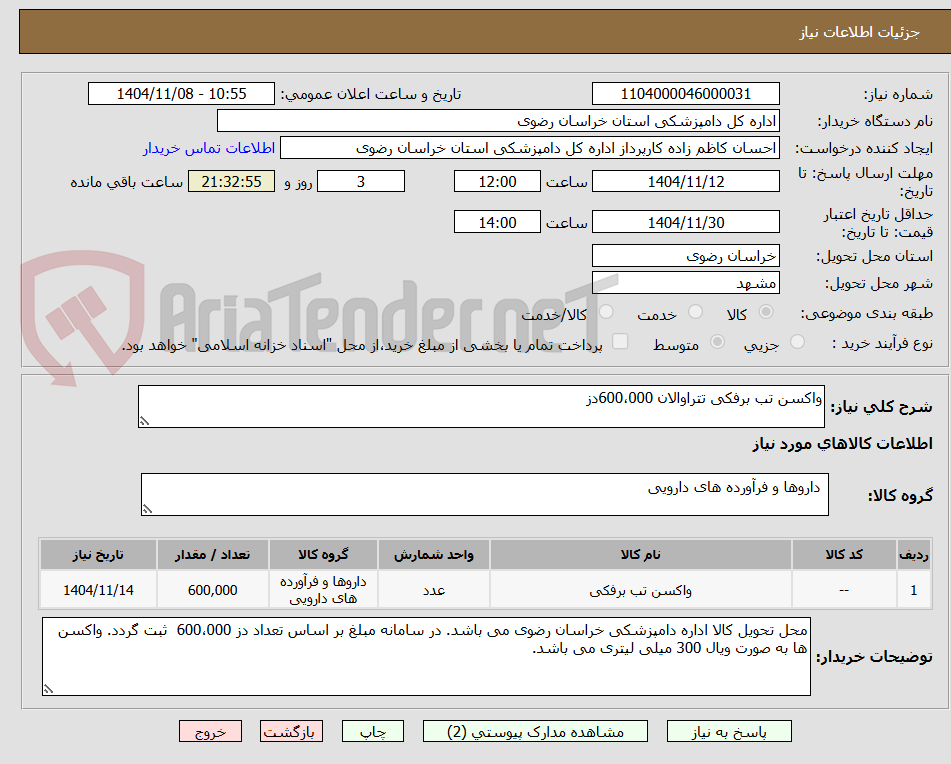Open مشاهده مدارک پیوستی (2) attachments
Viewport: 951px width, 764px height.
tap(535, 731)
